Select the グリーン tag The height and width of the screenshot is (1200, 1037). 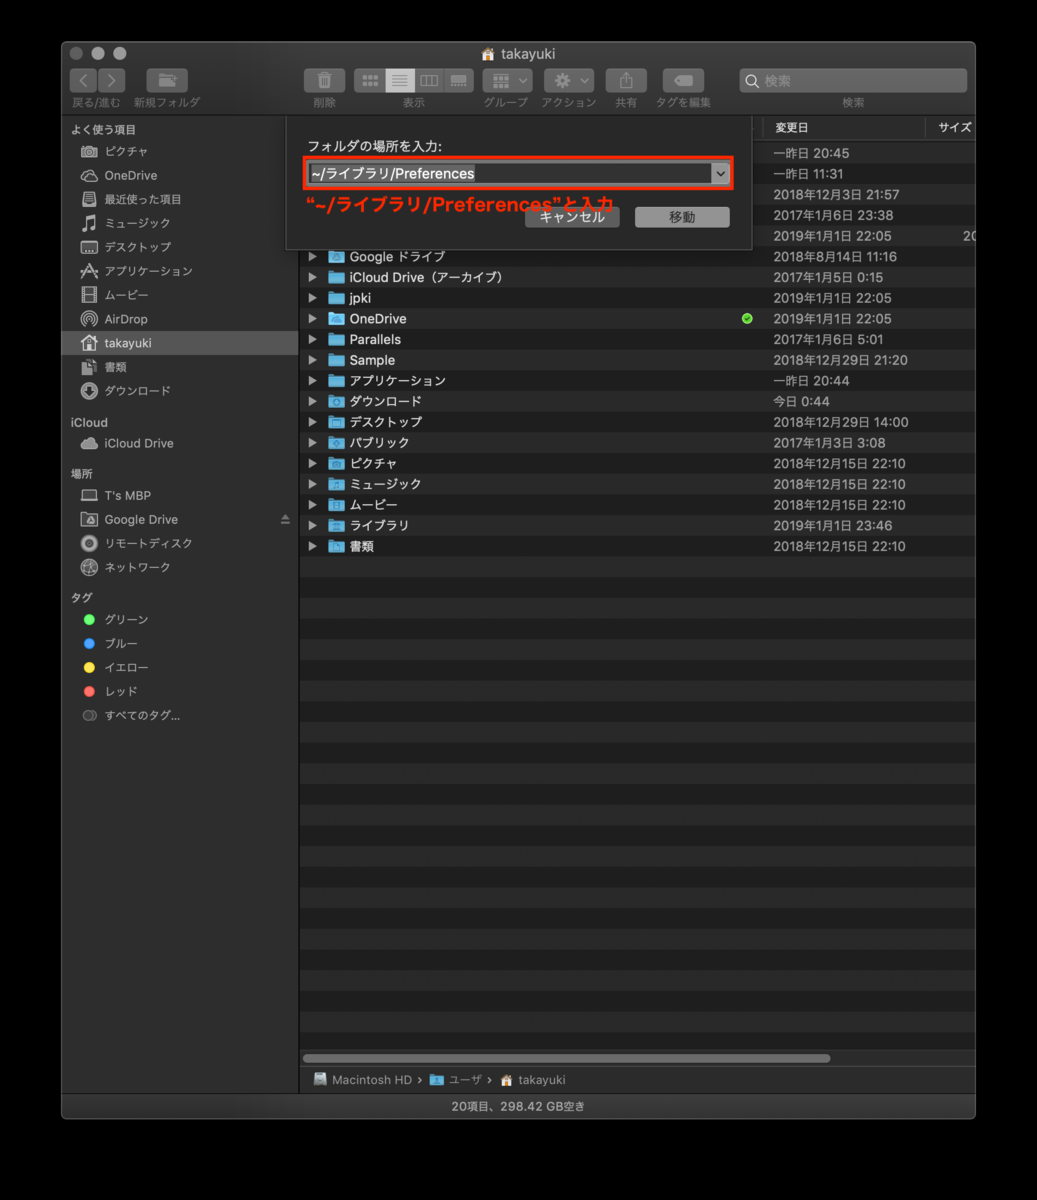(x=126, y=619)
